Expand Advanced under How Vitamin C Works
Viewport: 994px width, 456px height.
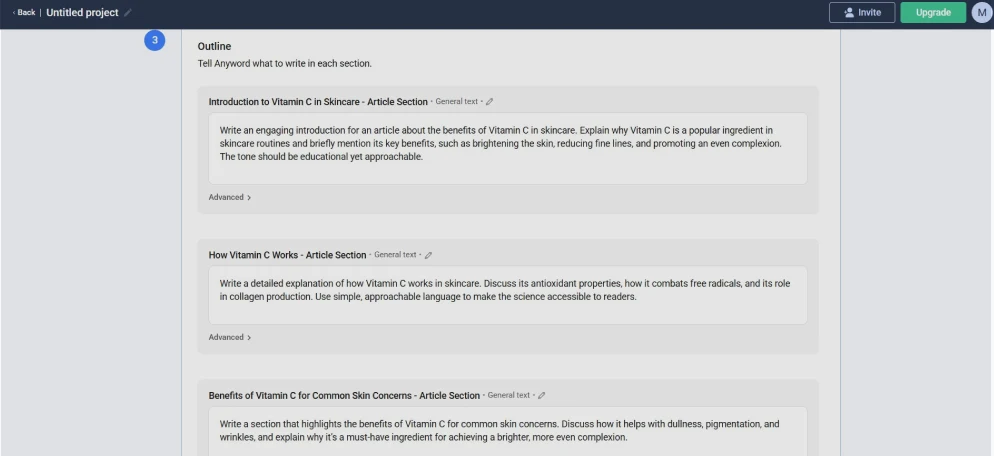[x=230, y=337]
